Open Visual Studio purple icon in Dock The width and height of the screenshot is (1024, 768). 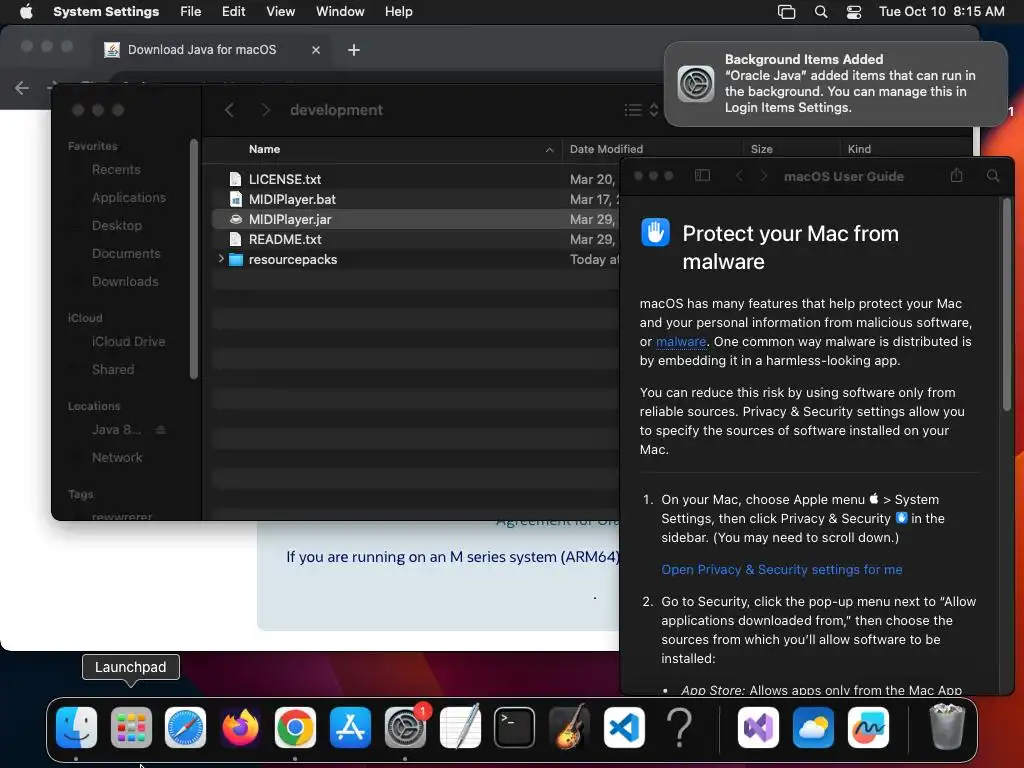click(758, 727)
